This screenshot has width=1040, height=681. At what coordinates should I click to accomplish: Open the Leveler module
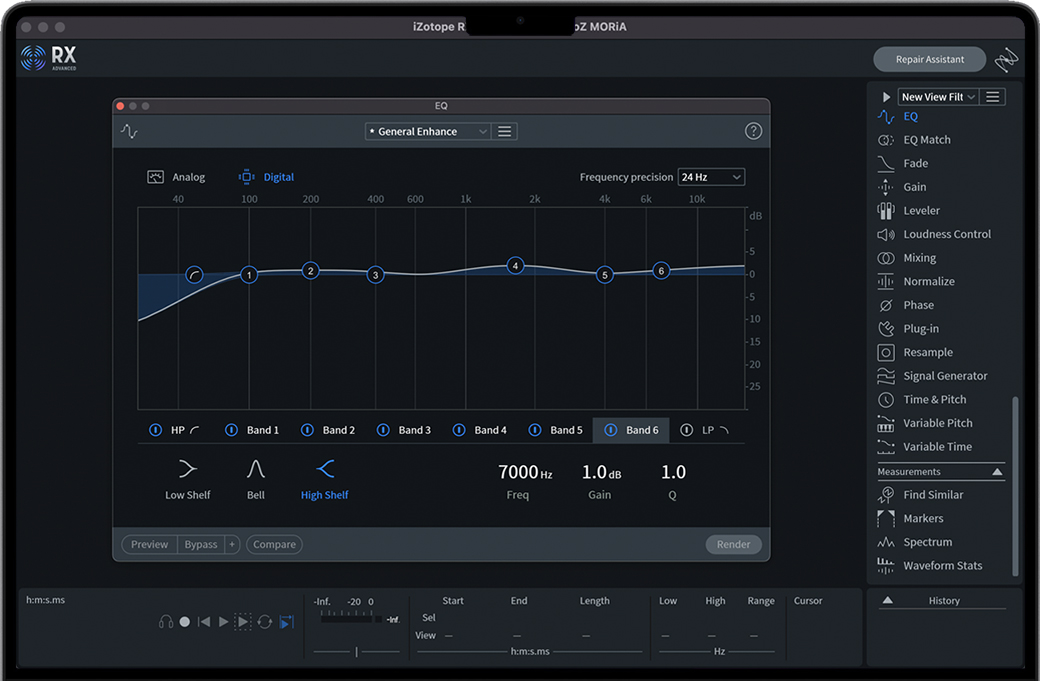click(x=921, y=210)
